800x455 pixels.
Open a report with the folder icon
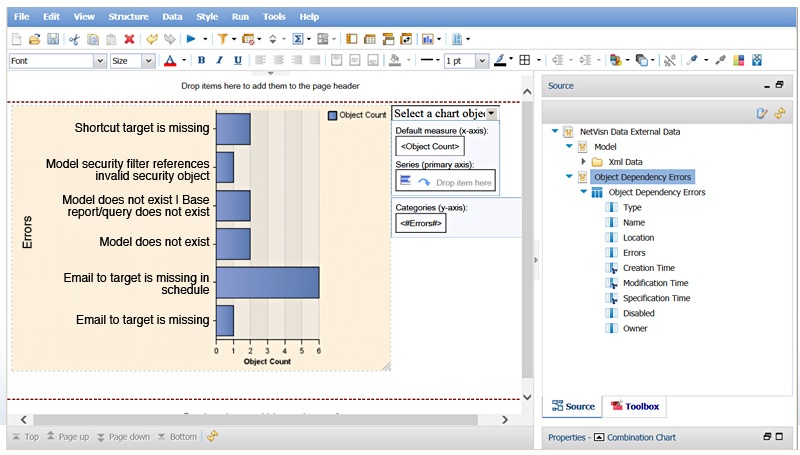[34, 39]
